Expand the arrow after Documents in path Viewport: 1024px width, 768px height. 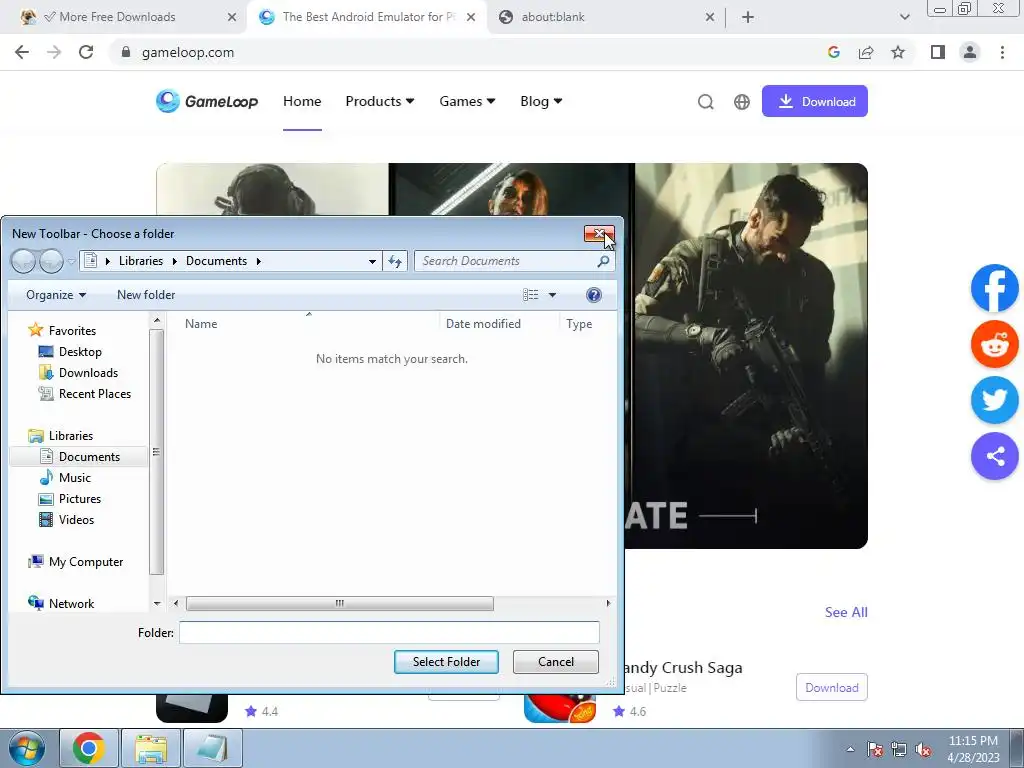[x=259, y=261]
